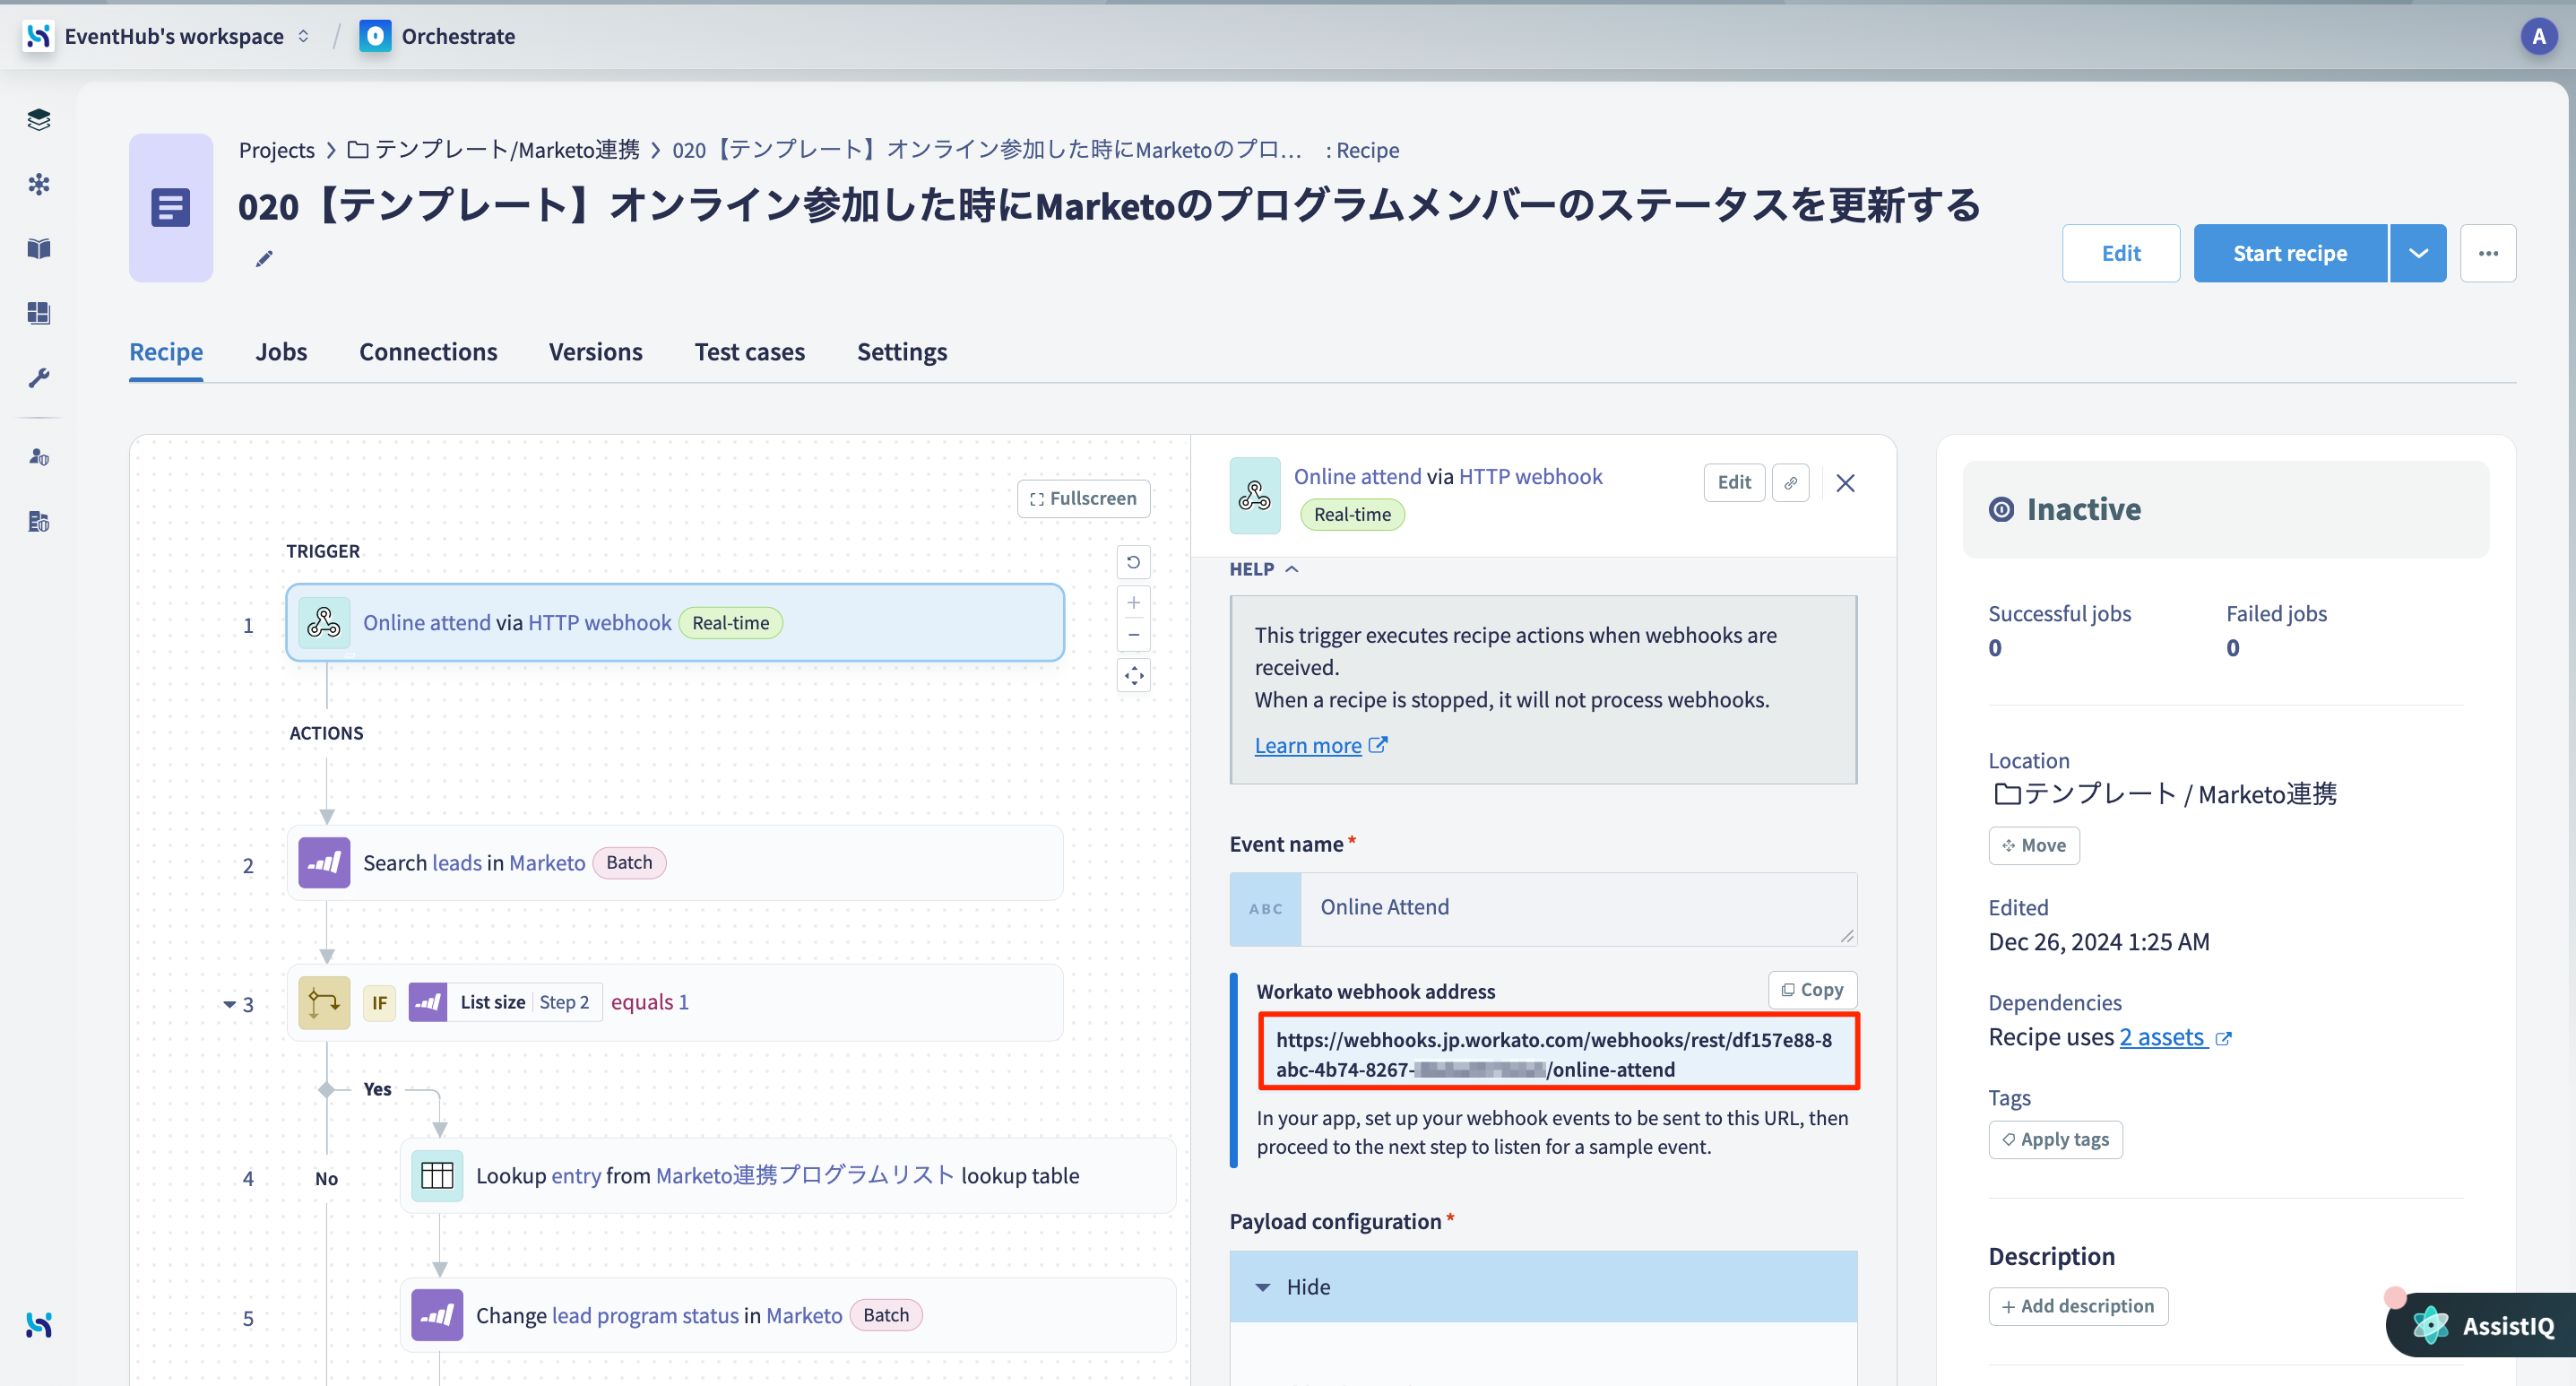This screenshot has width=2576, height=1386.
Task: Open the Versions tab
Action: (595, 352)
